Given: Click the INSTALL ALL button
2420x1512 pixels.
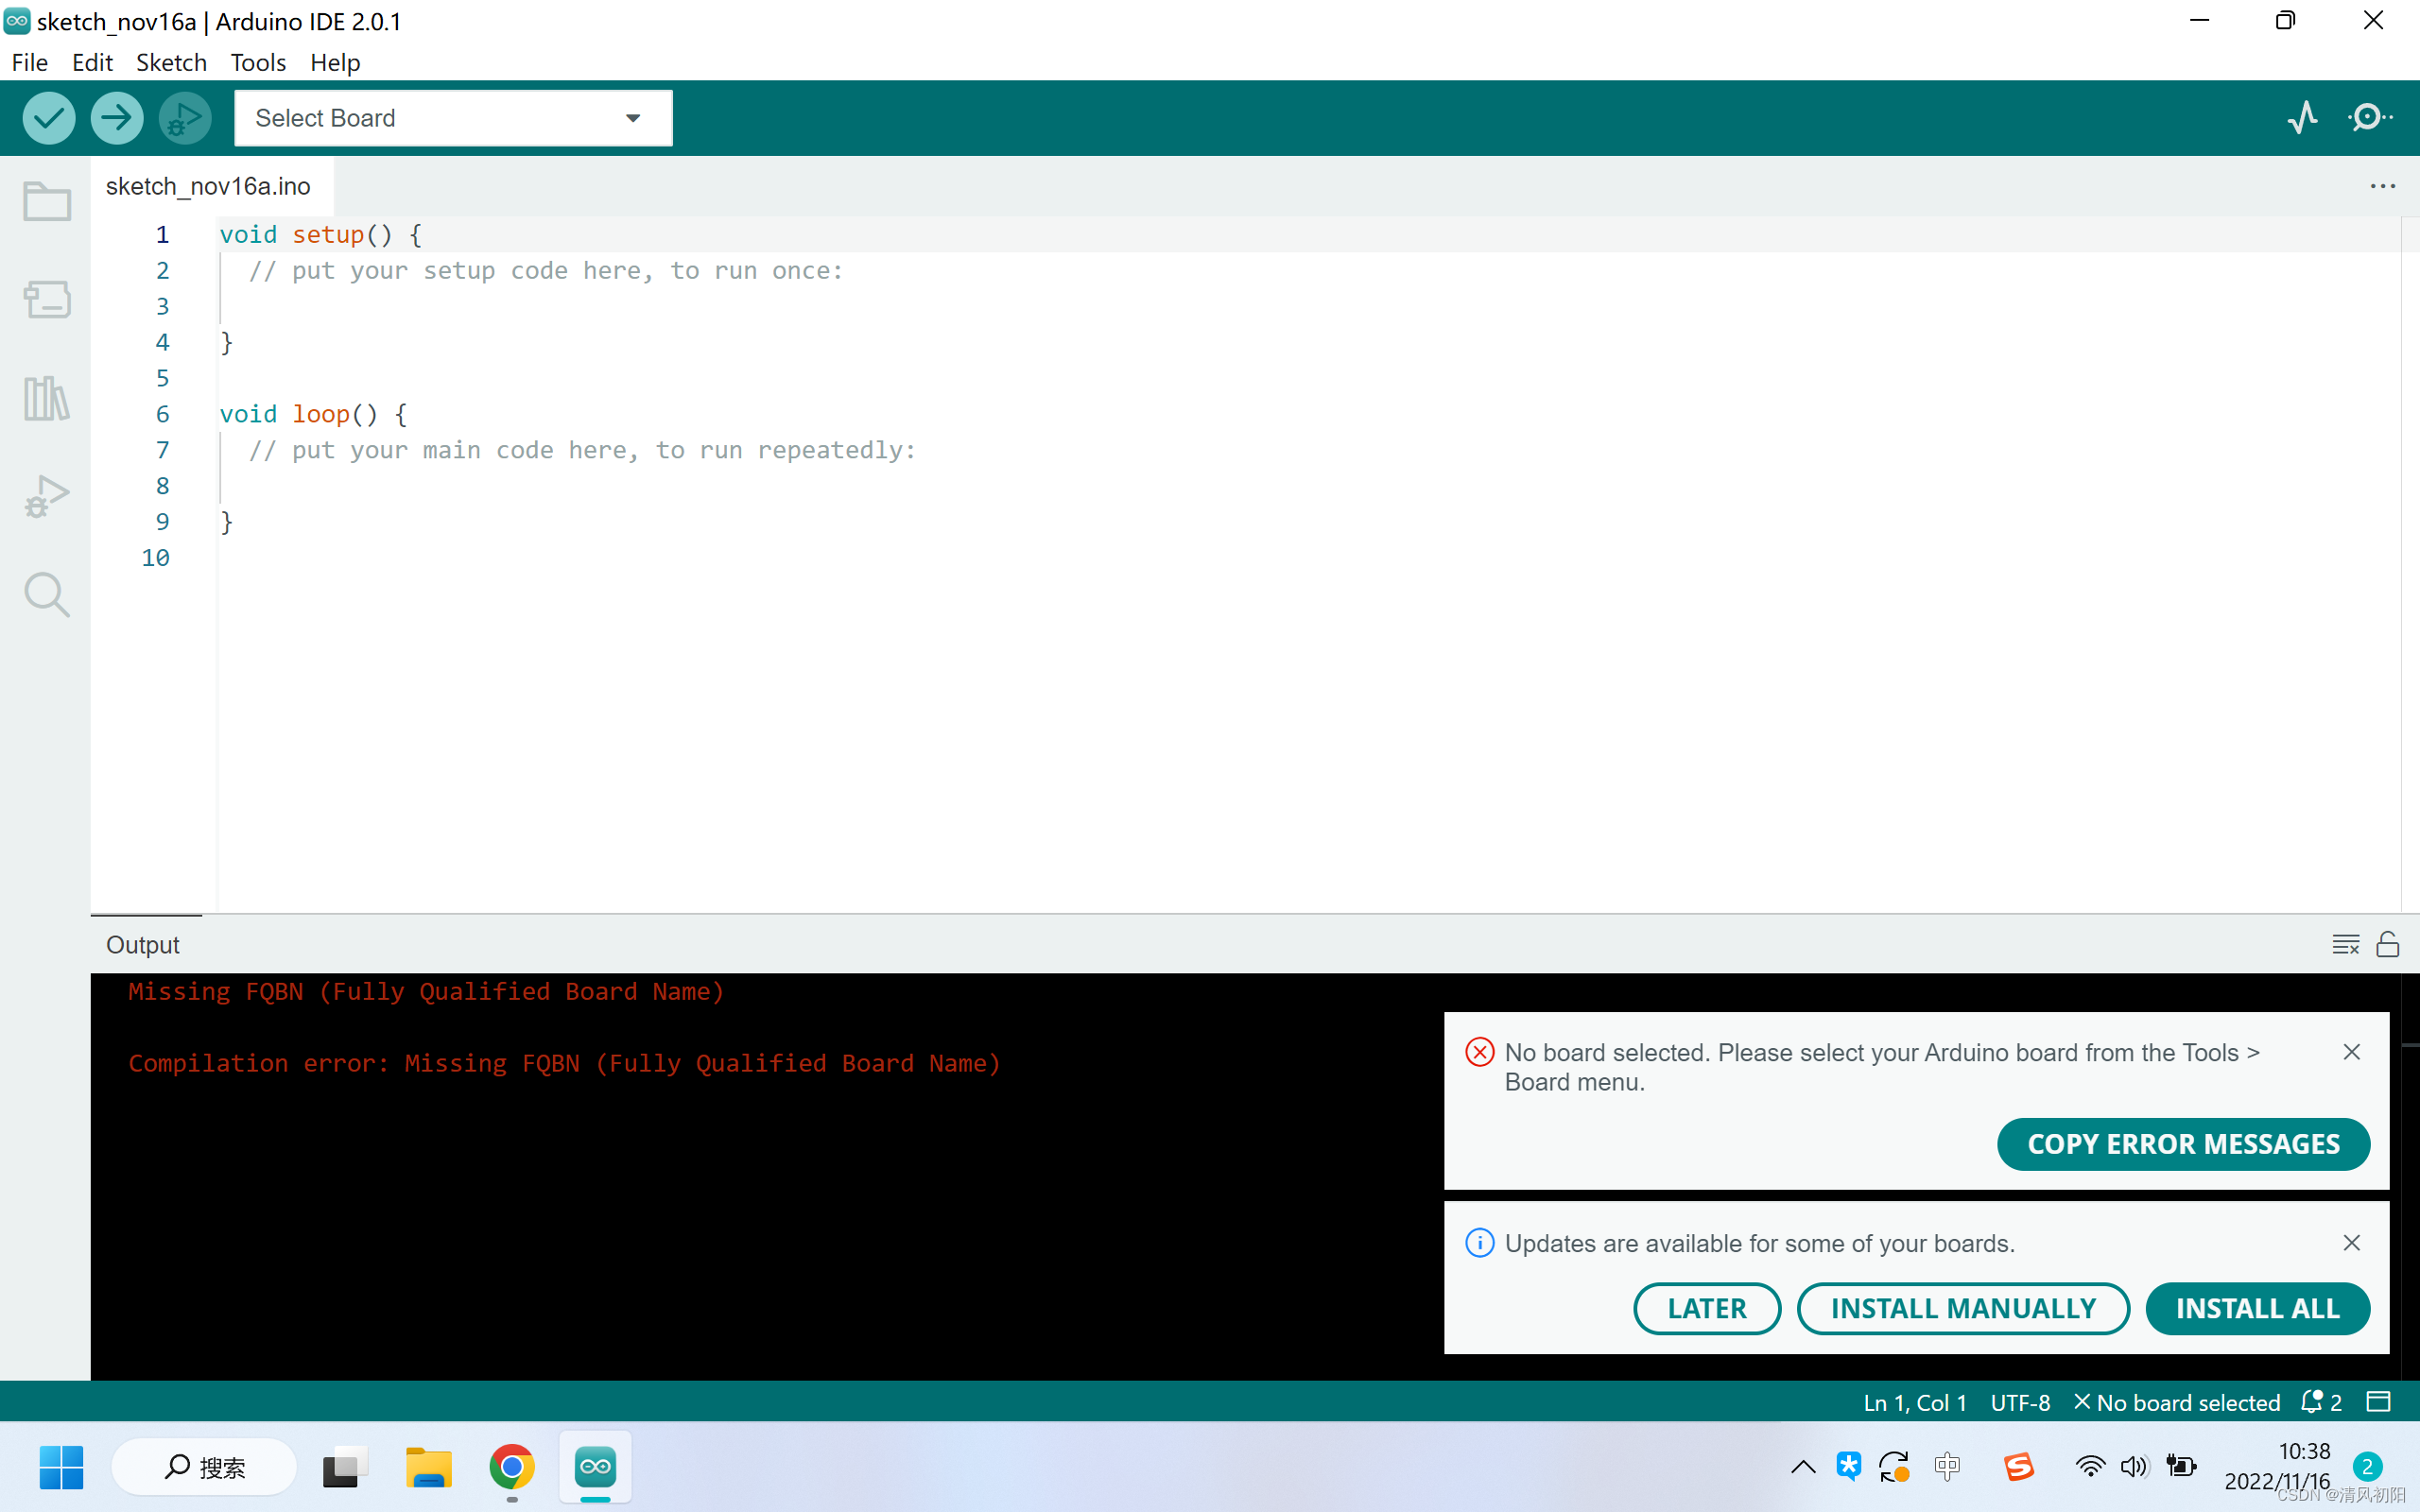Looking at the screenshot, I should 2257,1308.
